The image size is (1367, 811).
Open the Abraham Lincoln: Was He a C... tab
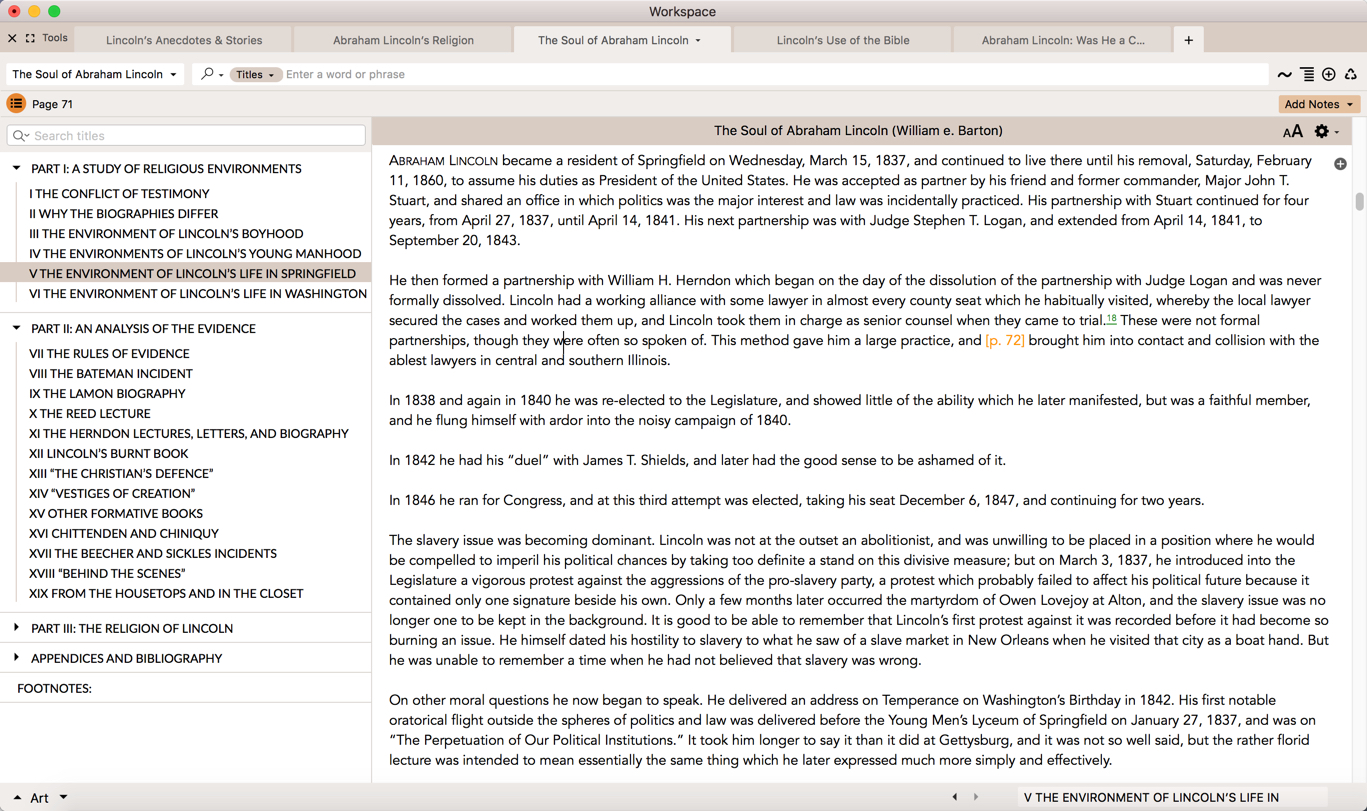(1063, 40)
